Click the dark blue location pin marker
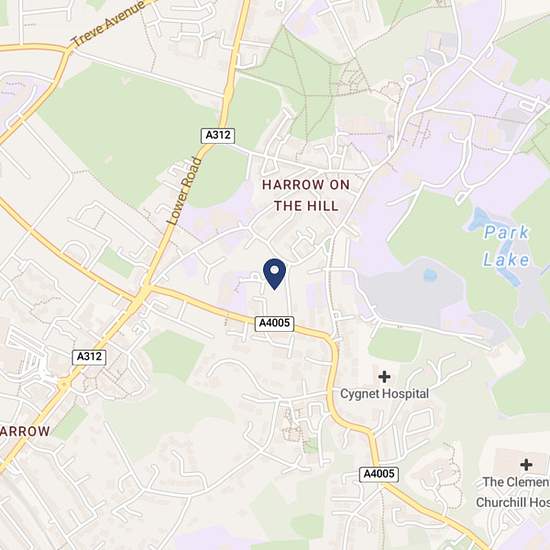 click(275, 274)
